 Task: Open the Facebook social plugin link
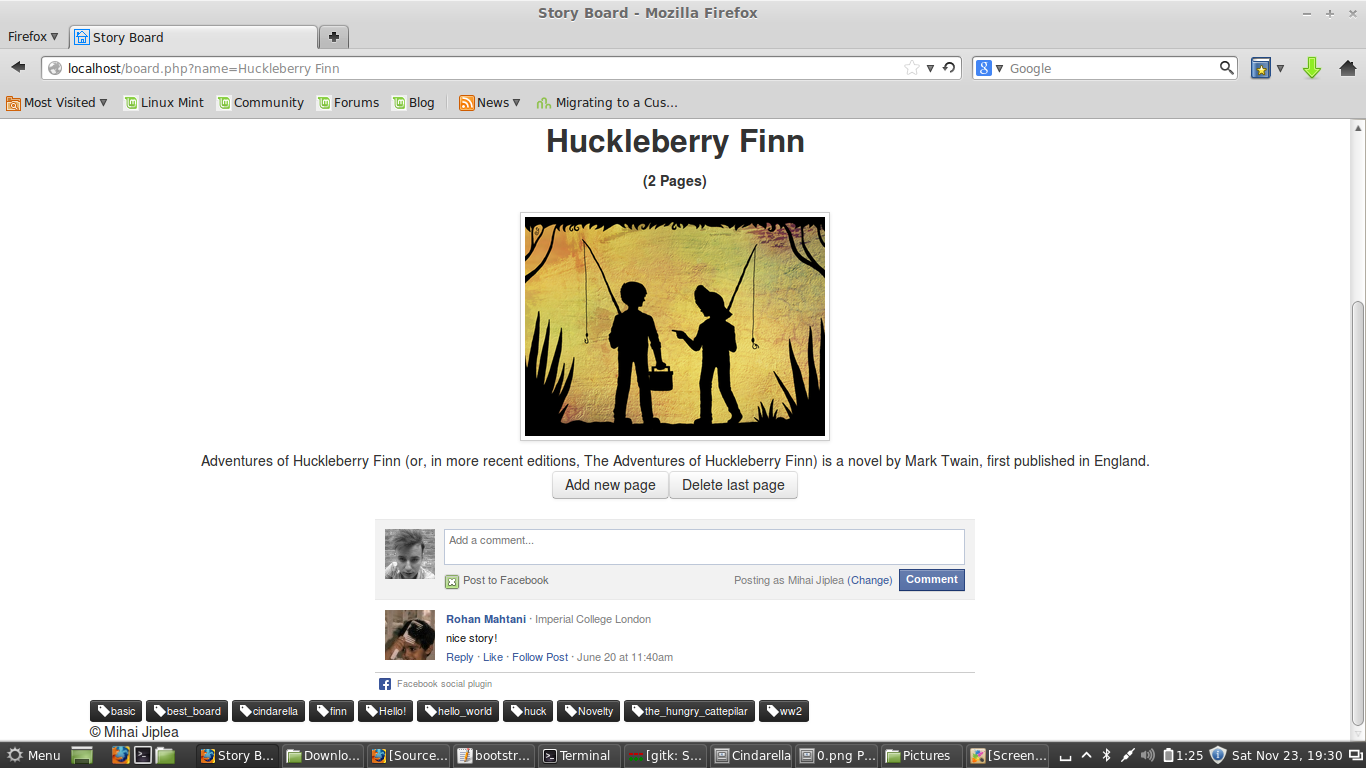pos(444,684)
